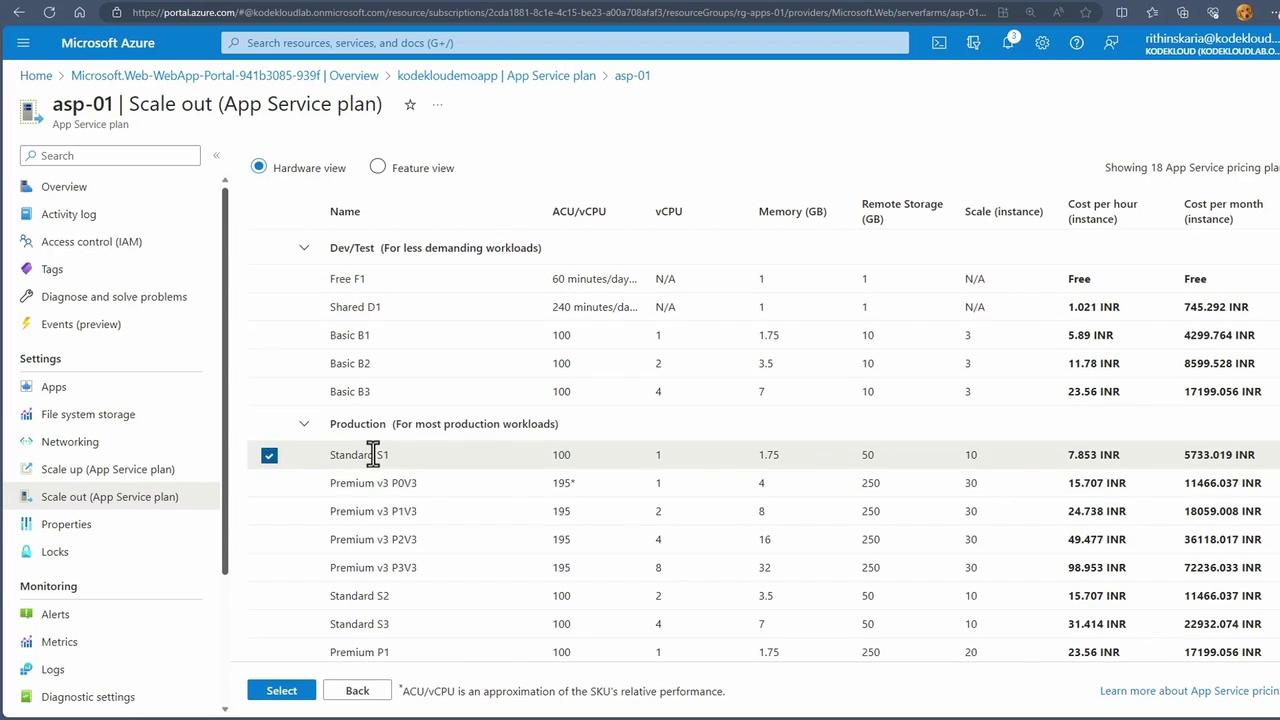The height and width of the screenshot is (720, 1280).
Task: Favorite asp-01 with the star icon
Action: click(x=410, y=104)
